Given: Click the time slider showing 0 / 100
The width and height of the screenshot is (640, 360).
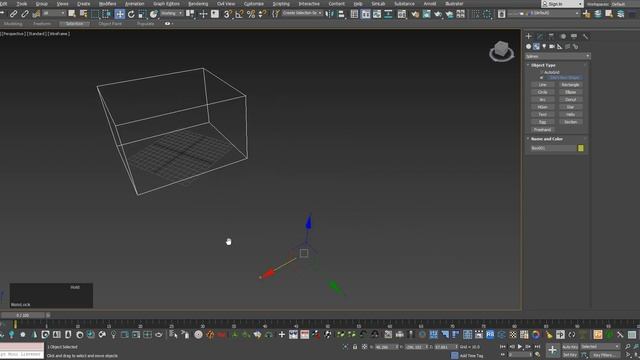Looking at the screenshot, I should coord(23,315).
